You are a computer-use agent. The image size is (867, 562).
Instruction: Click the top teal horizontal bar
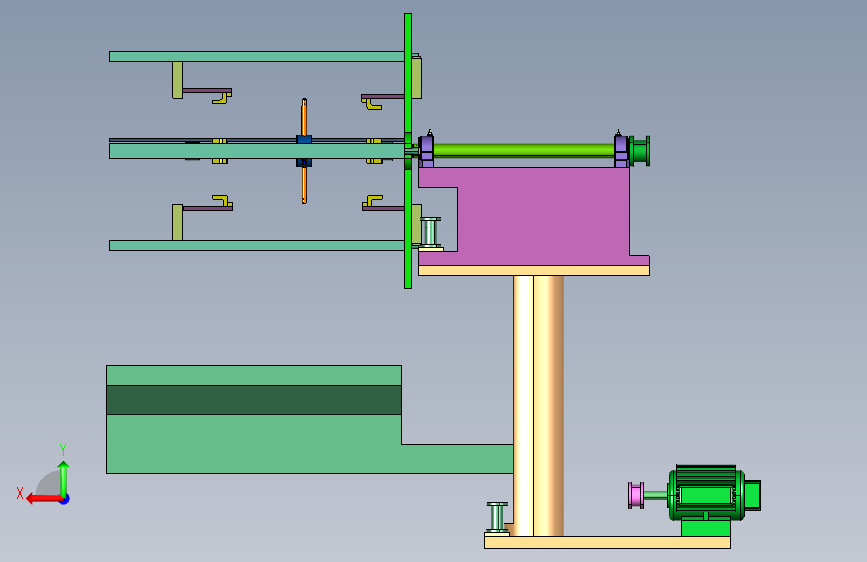[x=257, y=56]
